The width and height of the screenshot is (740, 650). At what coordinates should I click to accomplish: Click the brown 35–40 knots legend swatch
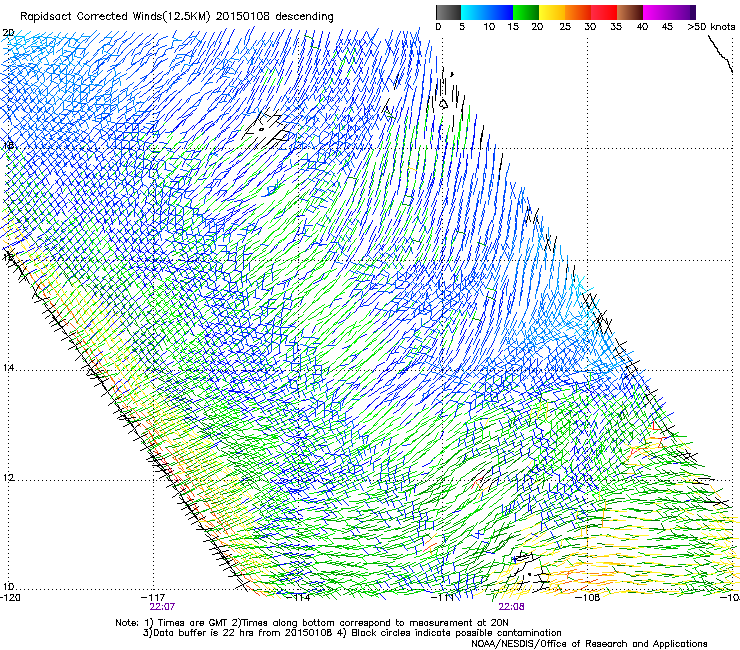tap(630, 12)
